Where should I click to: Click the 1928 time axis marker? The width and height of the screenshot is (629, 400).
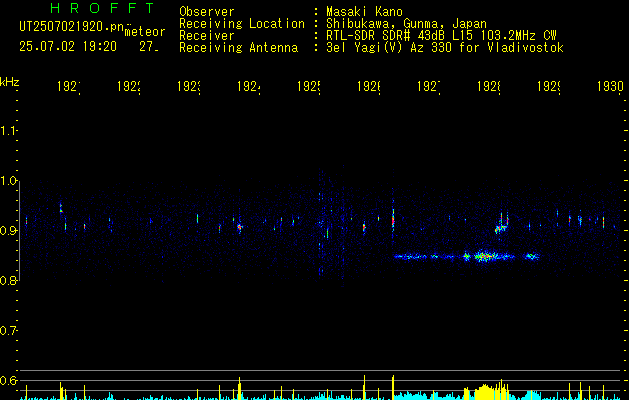pos(489,86)
